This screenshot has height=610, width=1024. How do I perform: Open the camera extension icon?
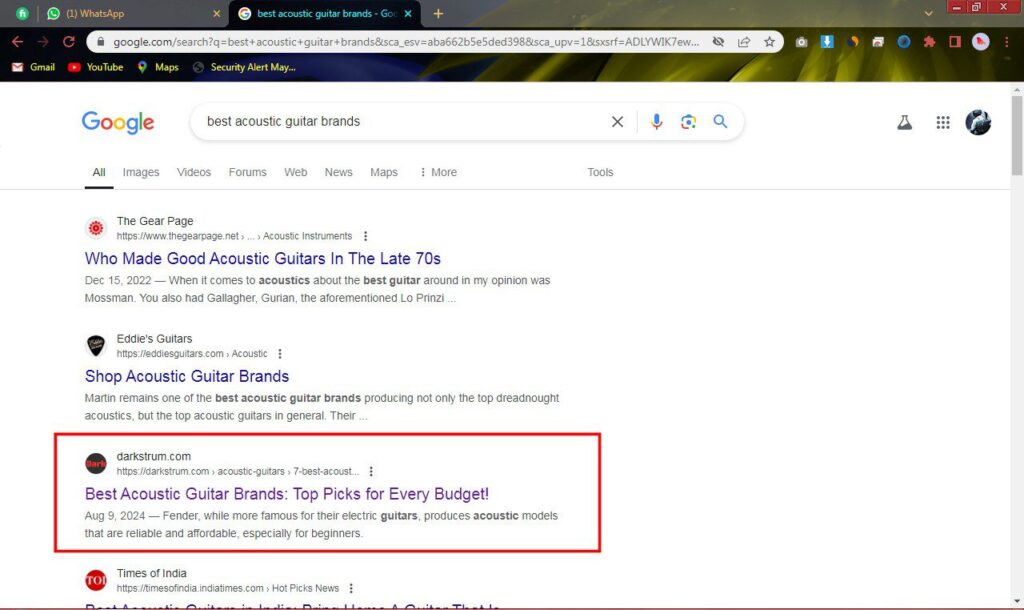[801, 42]
